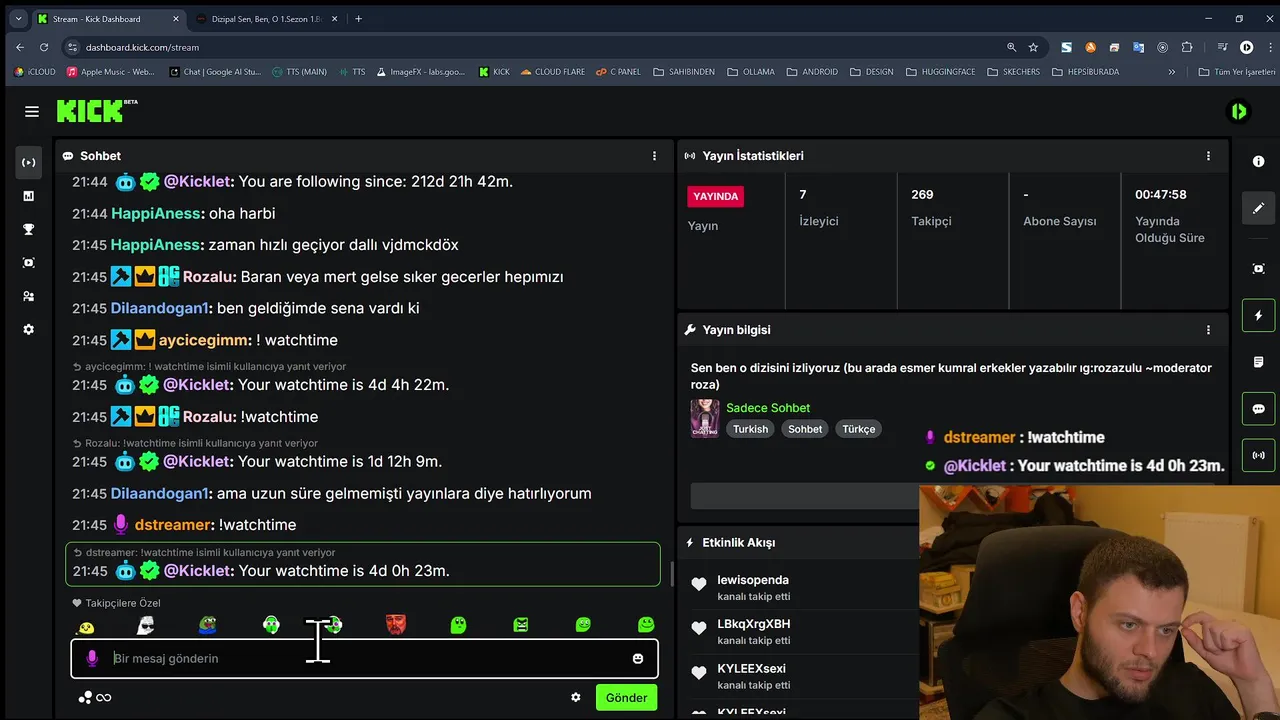Click the YAYINDA live status badge
1280x720 pixels.
tap(715, 196)
